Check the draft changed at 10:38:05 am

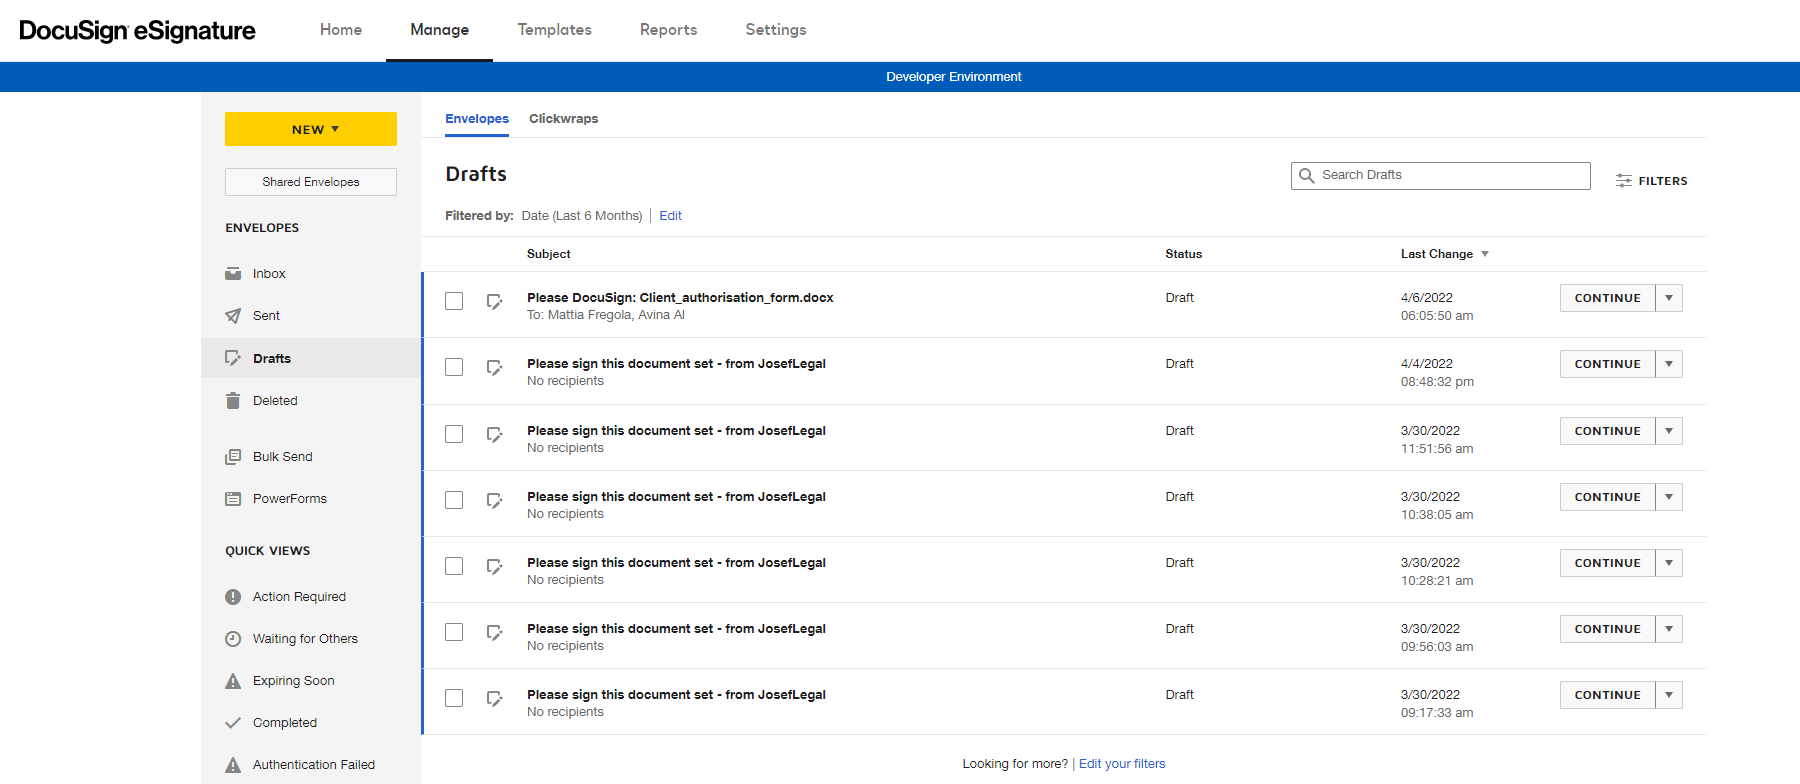[454, 500]
